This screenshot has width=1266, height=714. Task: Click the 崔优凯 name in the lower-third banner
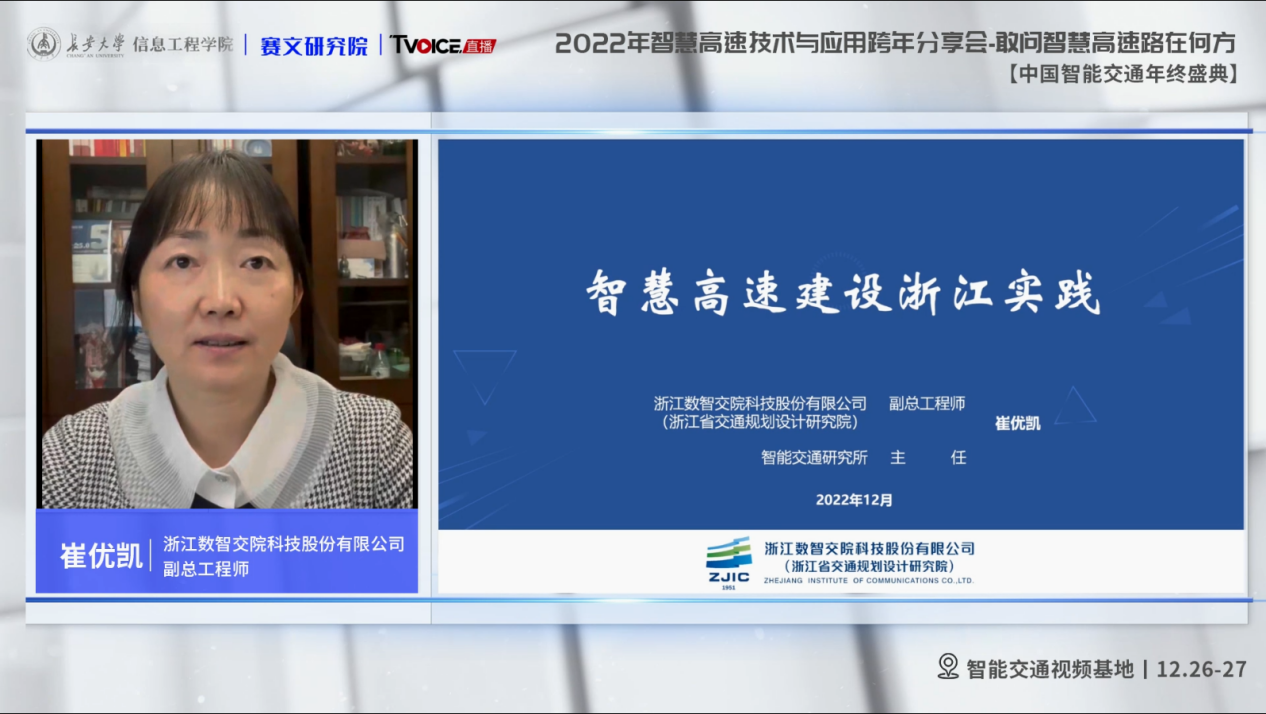[101, 556]
